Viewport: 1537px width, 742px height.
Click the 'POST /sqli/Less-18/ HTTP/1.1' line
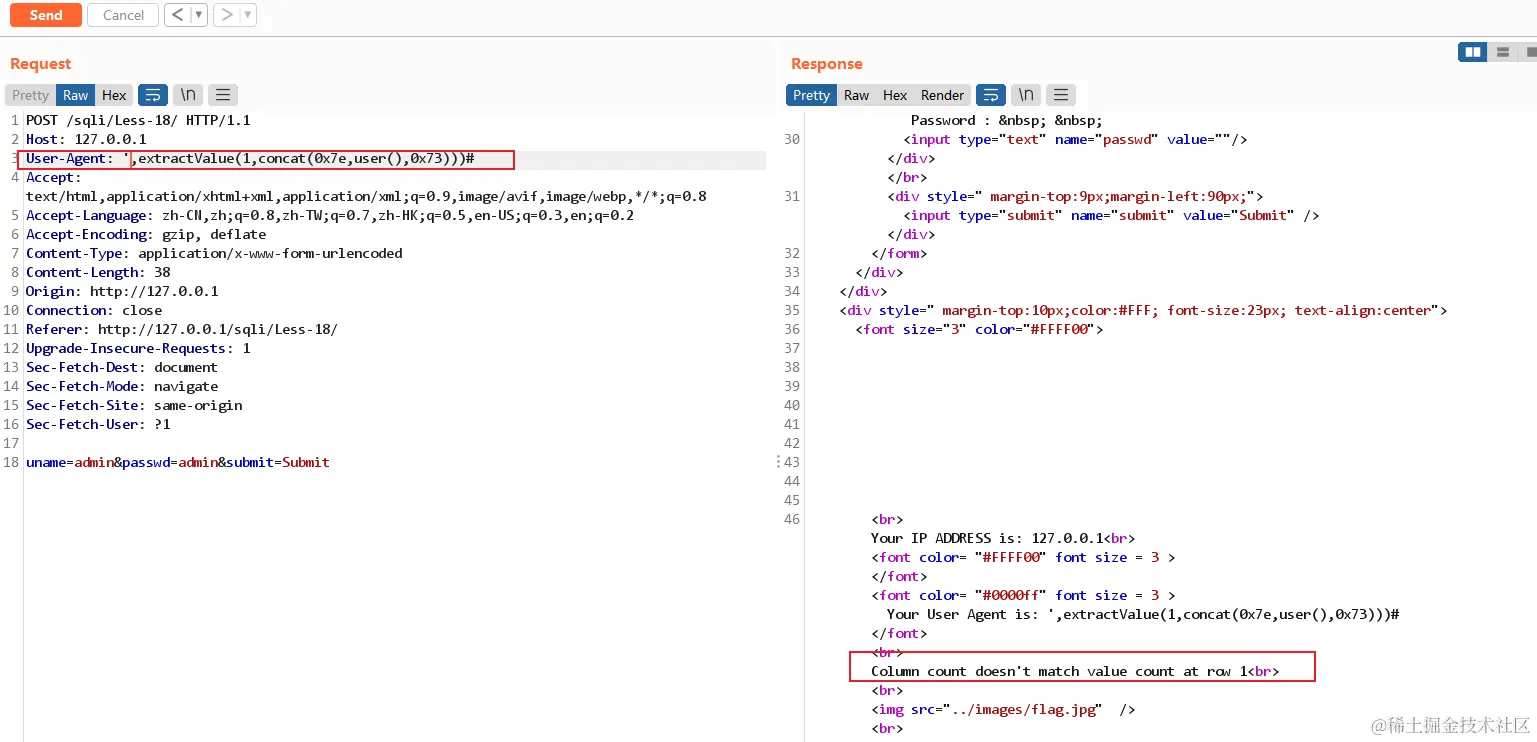[x=138, y=120]
